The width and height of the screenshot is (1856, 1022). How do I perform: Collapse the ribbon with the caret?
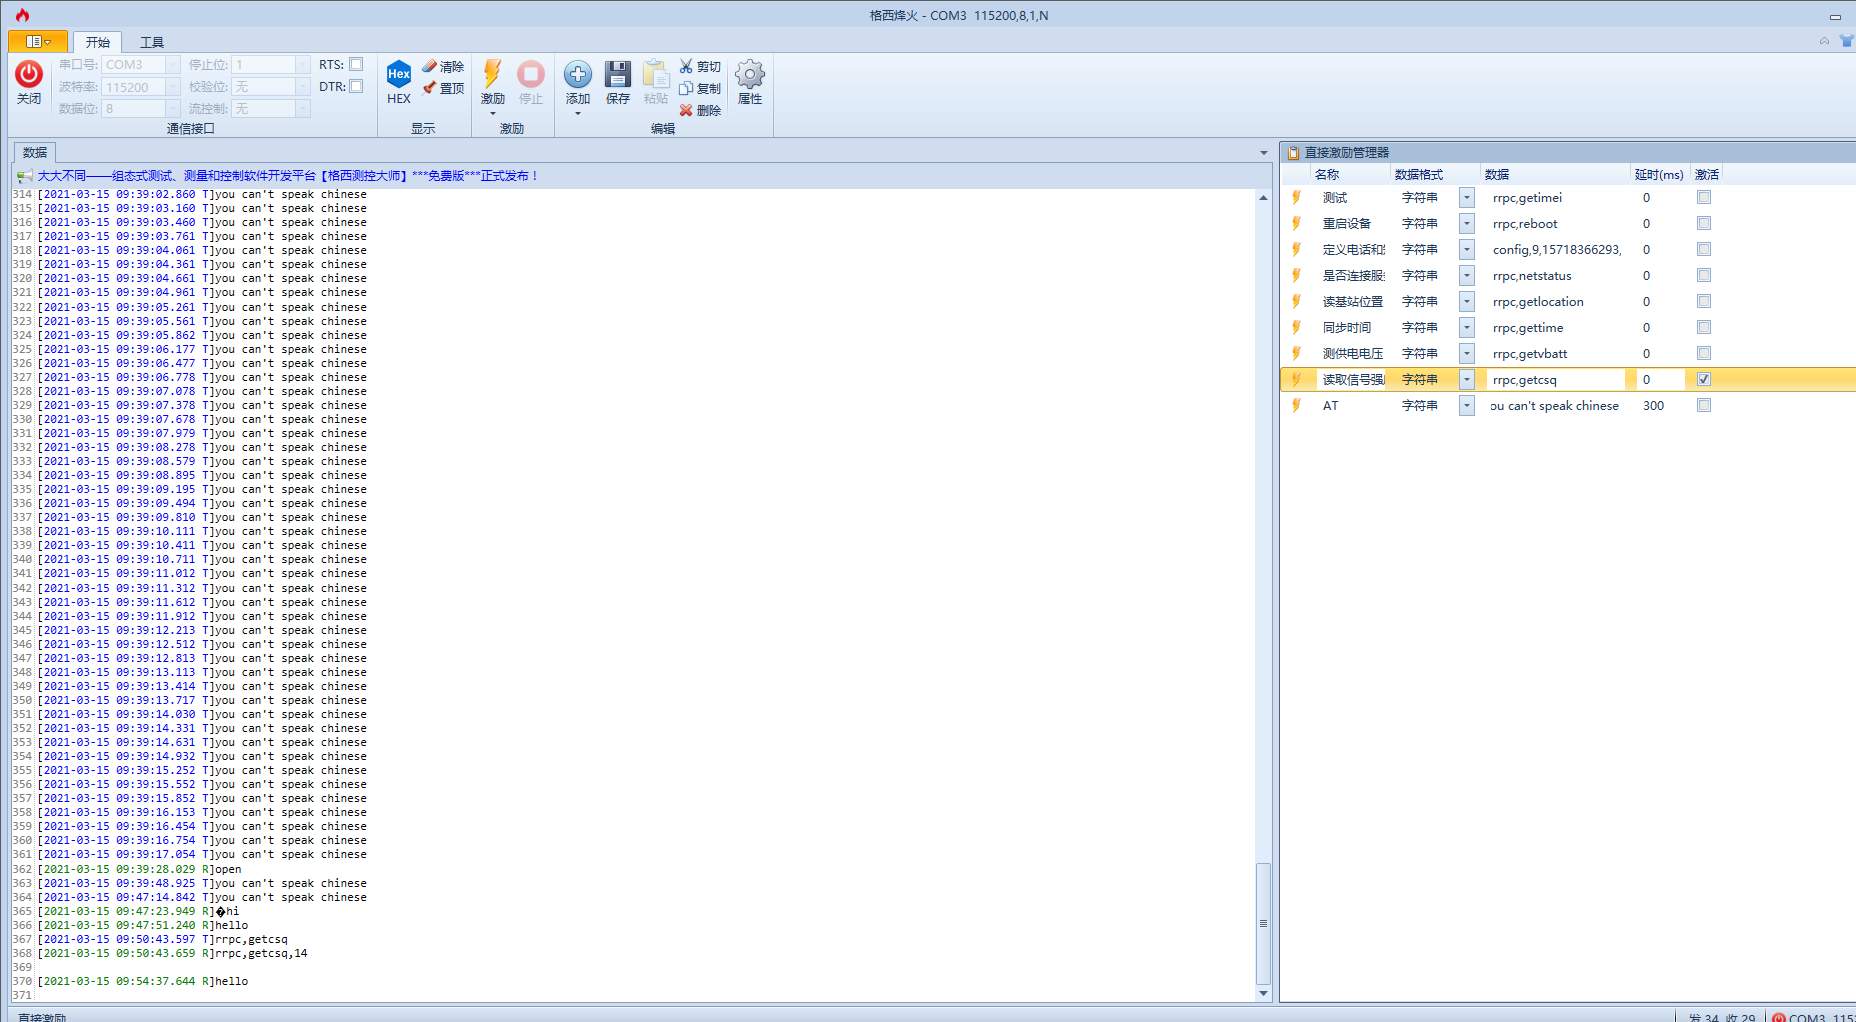tap(1824, 41)
